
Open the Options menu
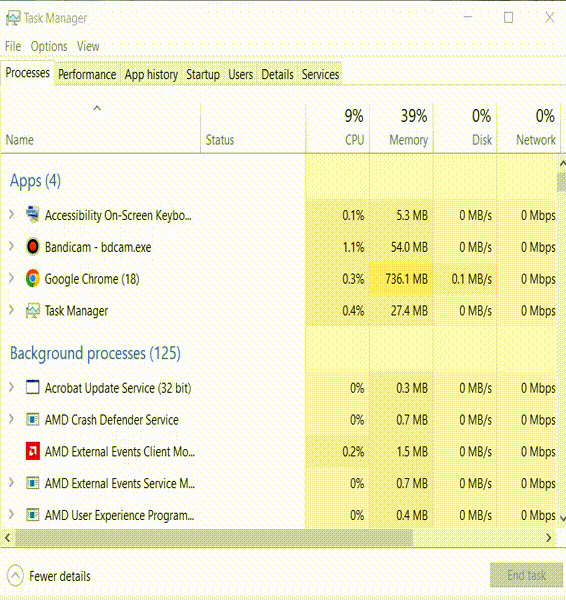point(49,46)
